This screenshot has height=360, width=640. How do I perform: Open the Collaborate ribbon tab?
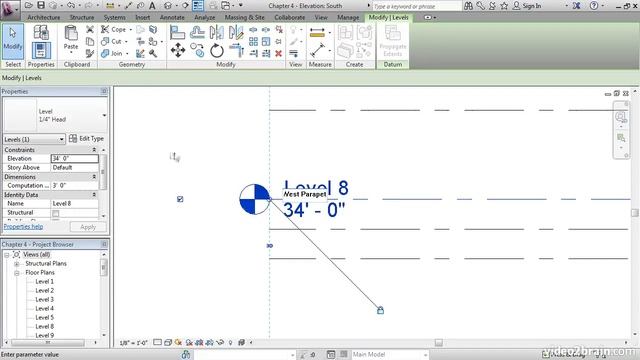[x=289, y=18]
